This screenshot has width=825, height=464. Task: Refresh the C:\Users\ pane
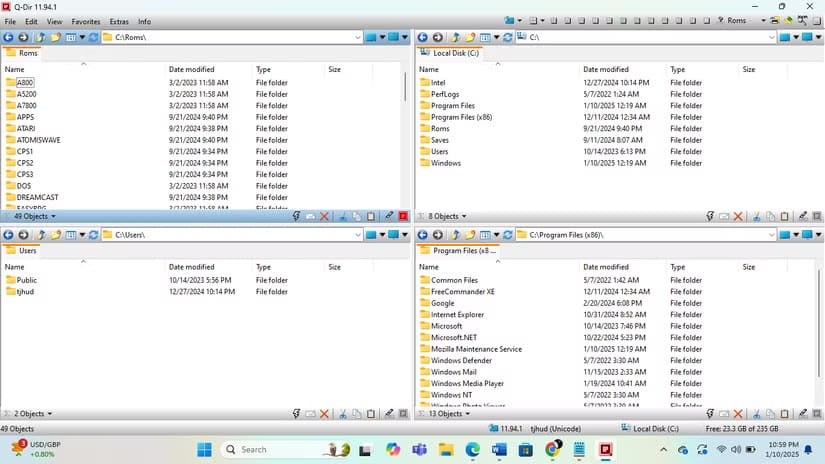click(x=93, y=235)
